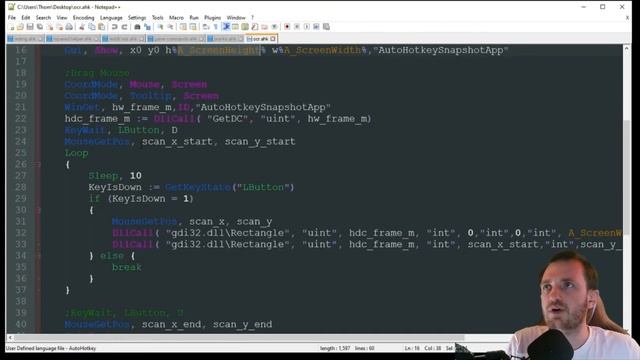Click the word 'break' on line 35
The height and width of the screenshot is (360, 640).
[x=127, y=267]
